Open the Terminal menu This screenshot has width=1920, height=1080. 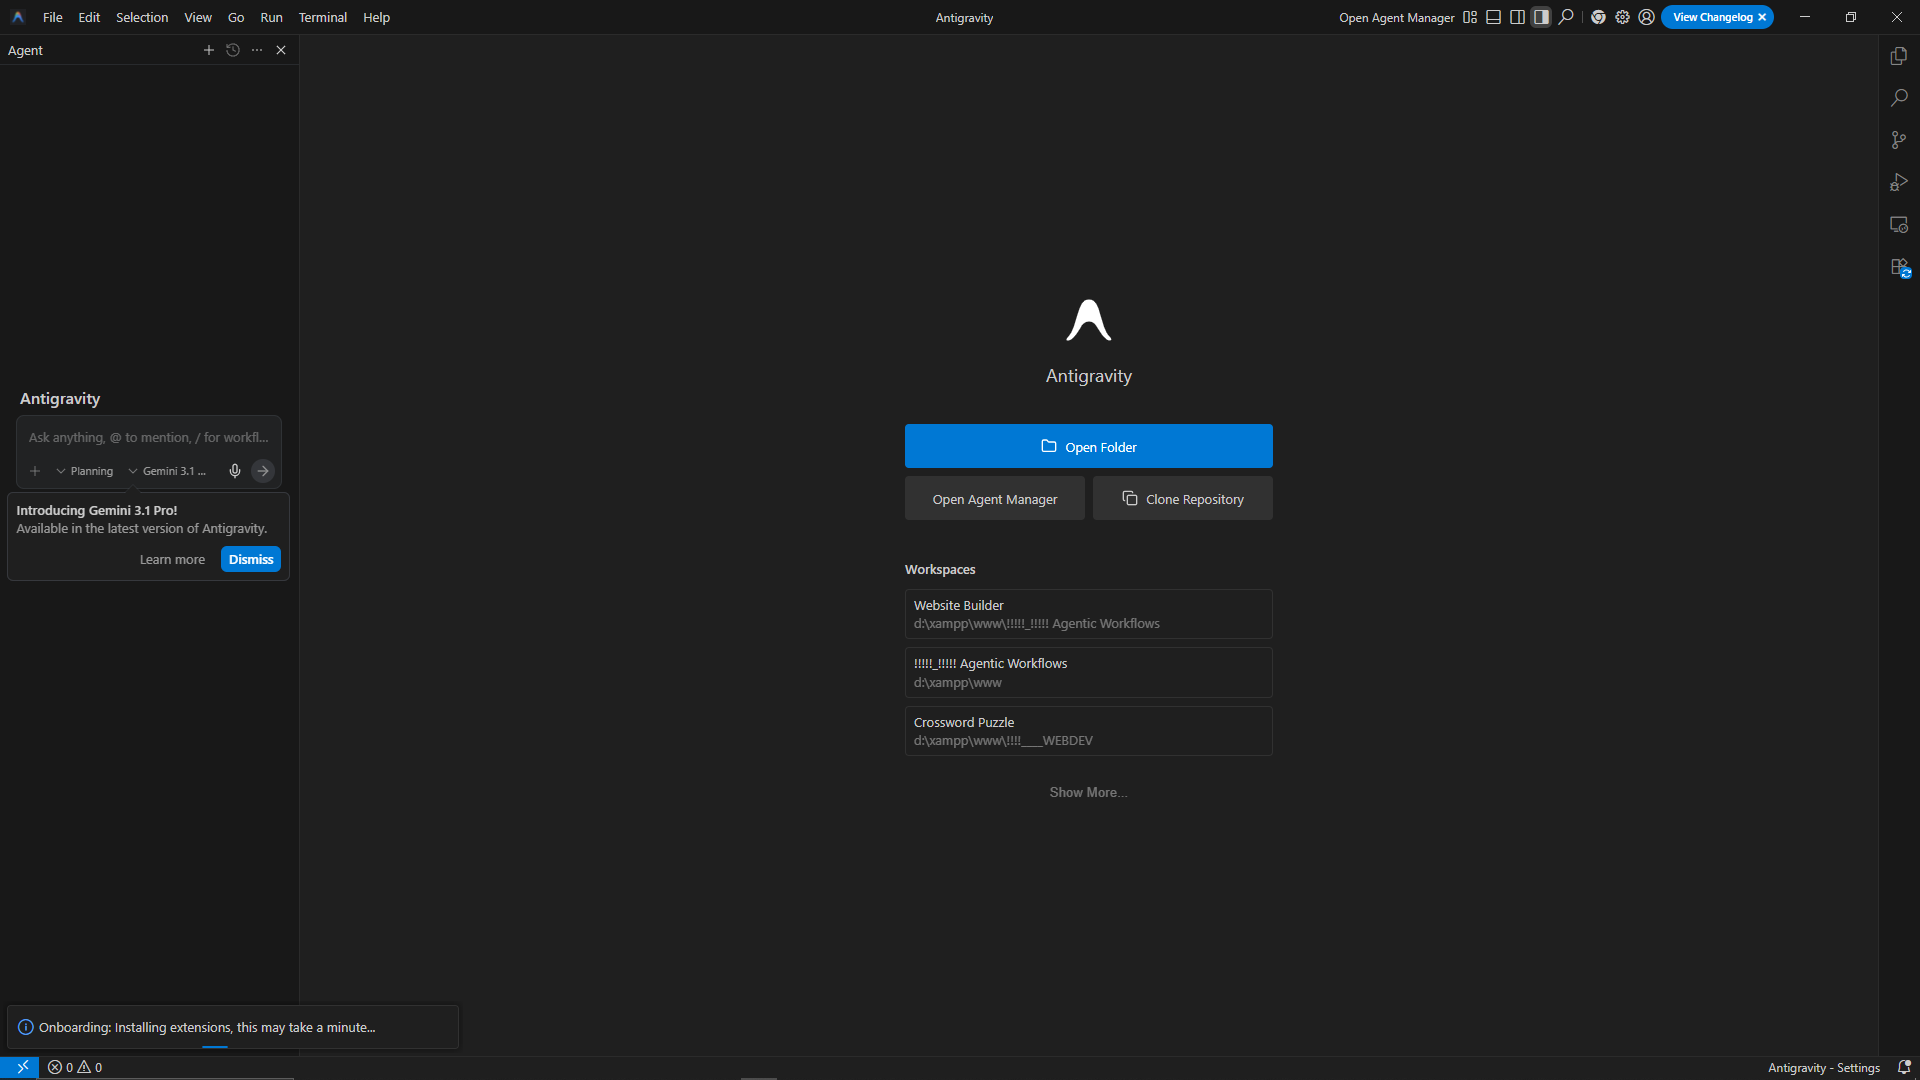322,17
